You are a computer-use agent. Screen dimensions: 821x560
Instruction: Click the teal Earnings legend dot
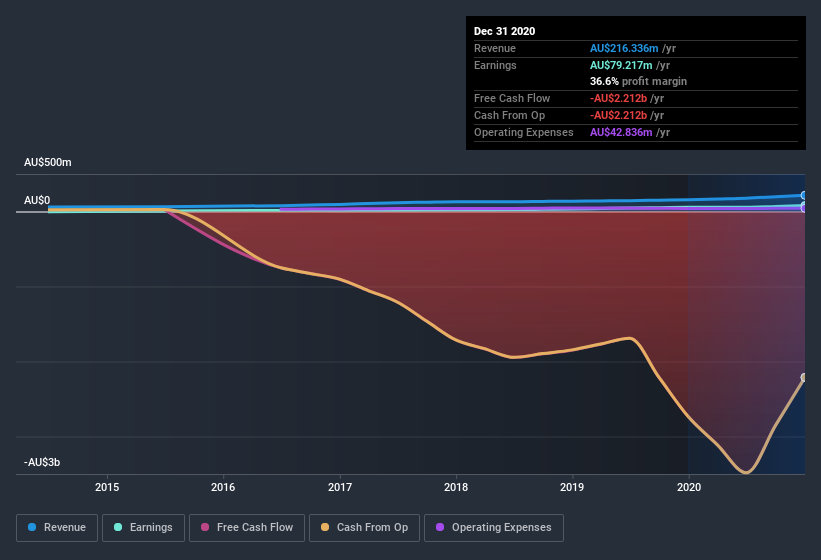coord(119,527)
